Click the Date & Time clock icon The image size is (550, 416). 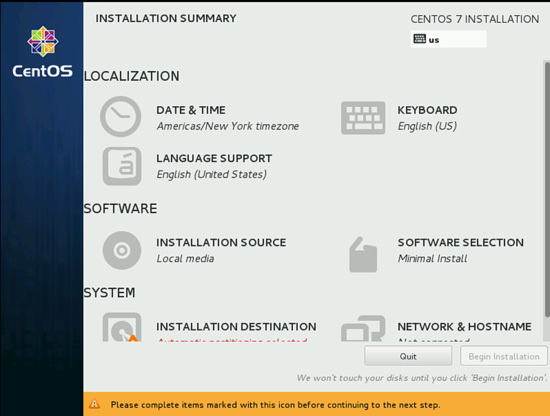(x=121, y=116)
